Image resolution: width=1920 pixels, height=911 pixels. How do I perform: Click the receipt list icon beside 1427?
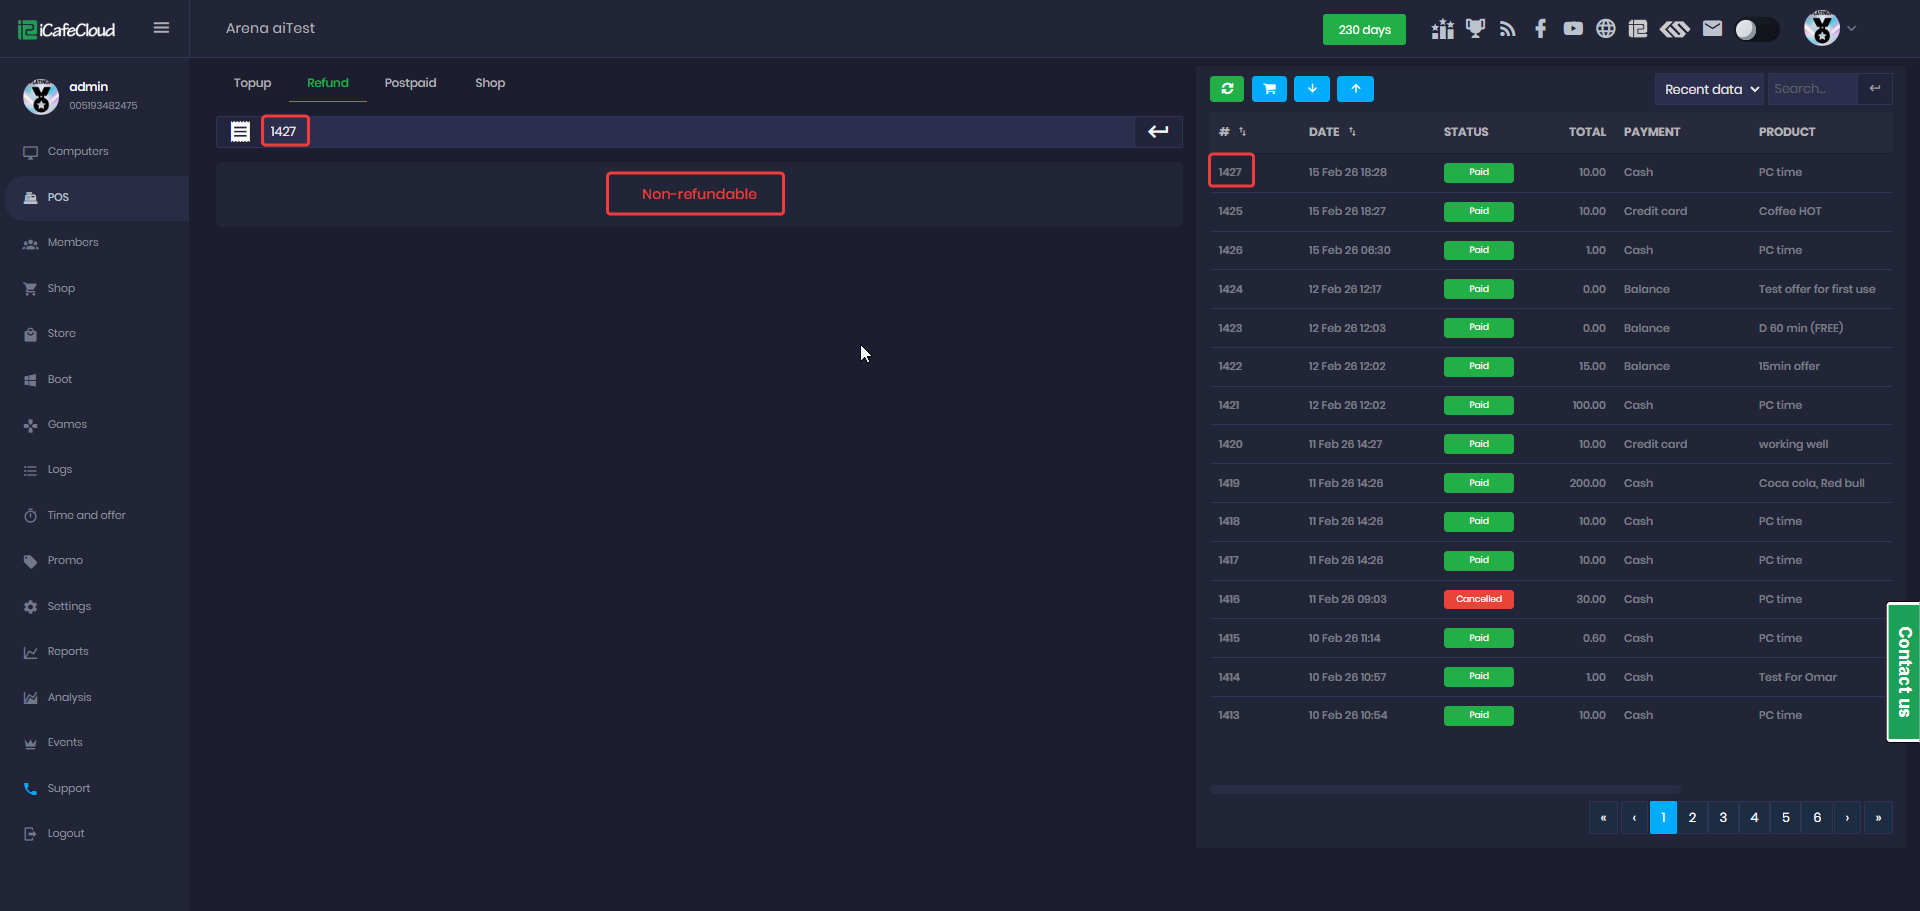(x=240, y=132)
